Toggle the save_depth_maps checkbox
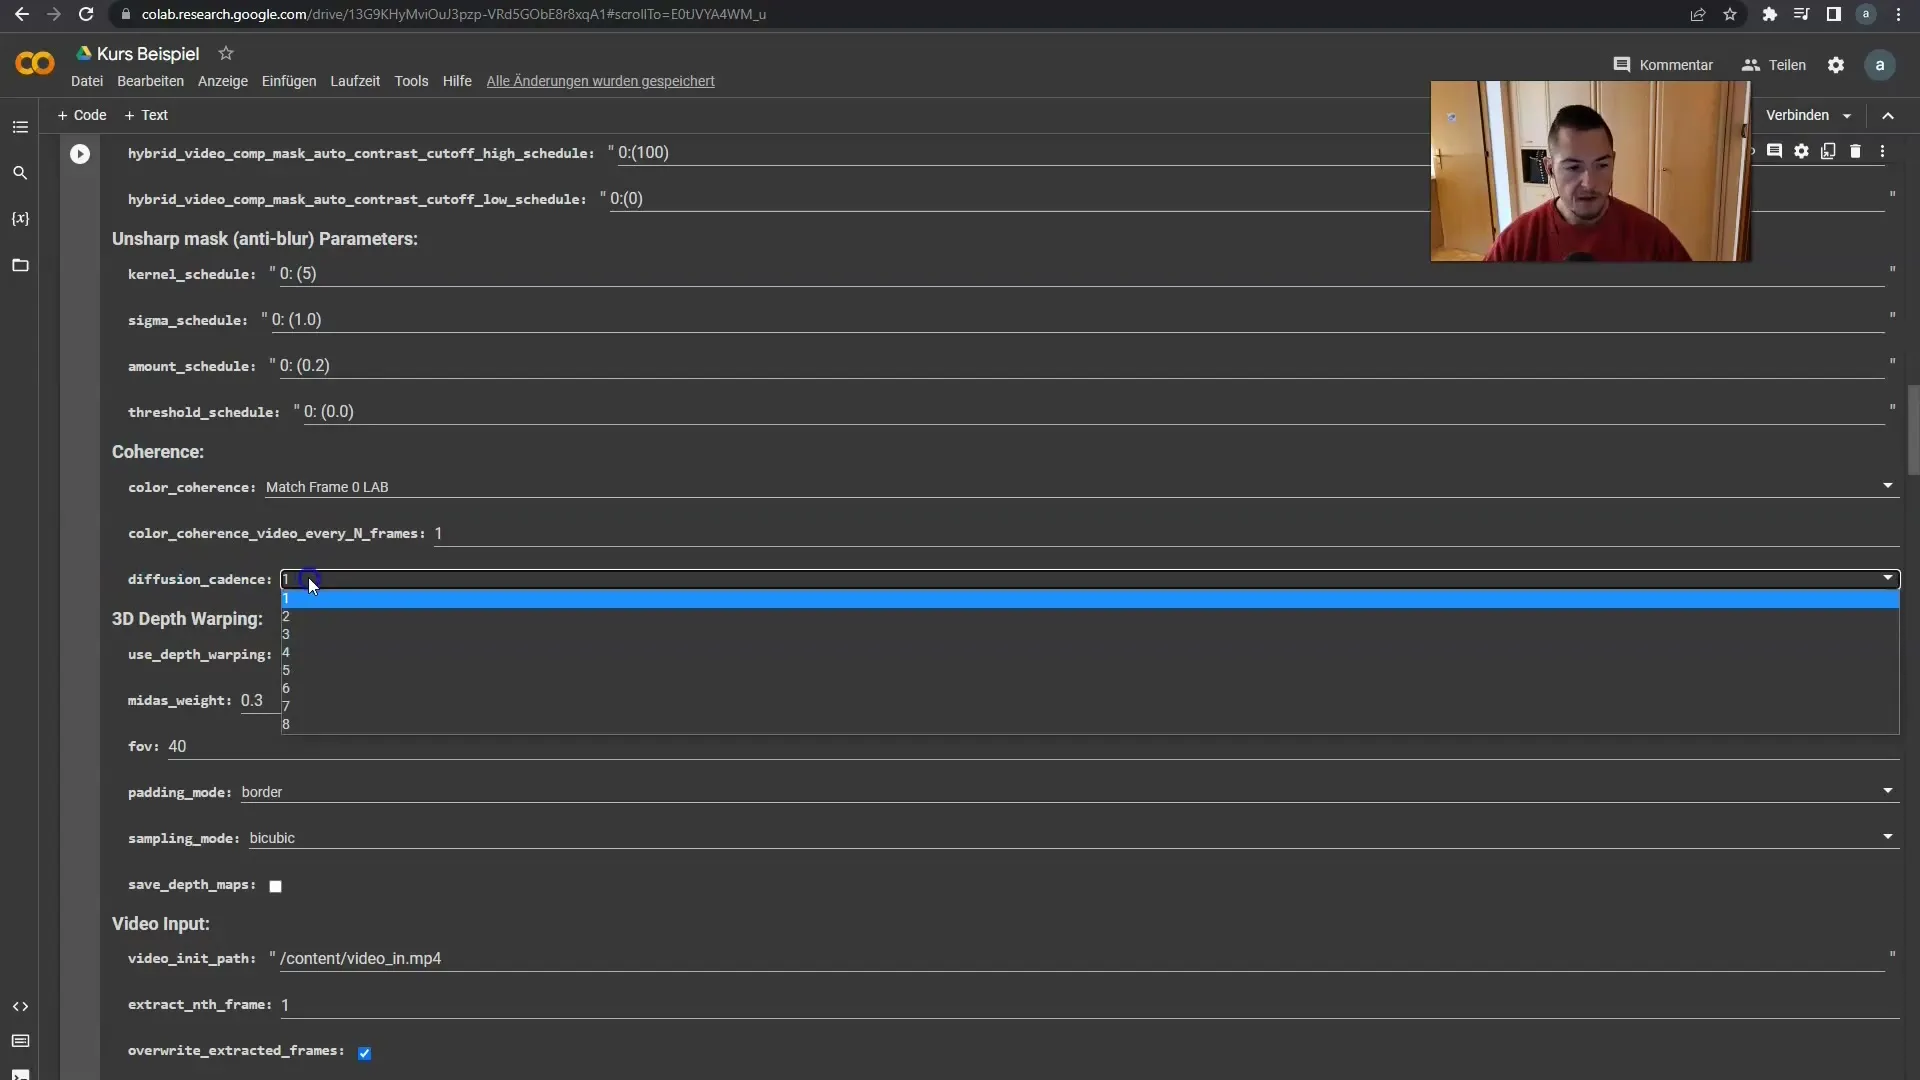This screenshot has width=1920, height=1080. click(x=276, y=885)
